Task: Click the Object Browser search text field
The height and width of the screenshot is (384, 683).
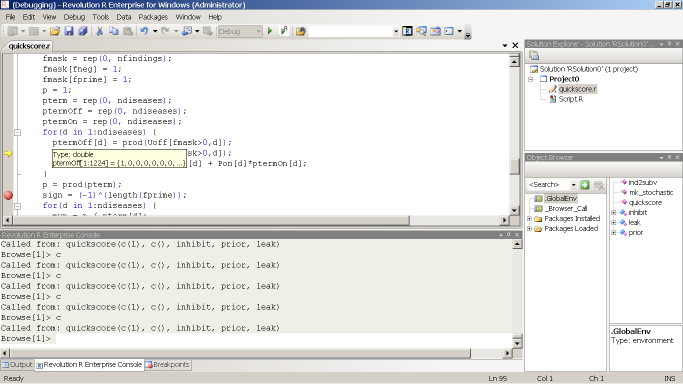Action: (548, 185)
